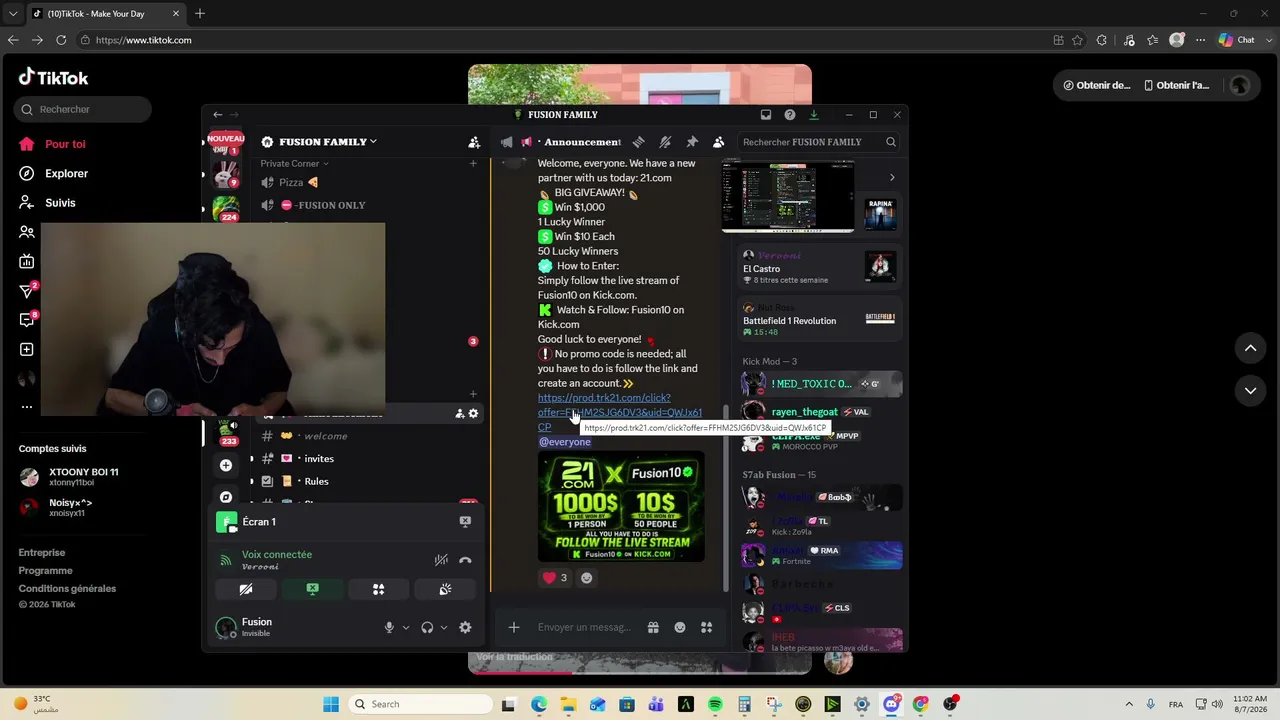Open Discord user settings gear
Viewport: 1280px width, 720px height.
coord(465,627)
